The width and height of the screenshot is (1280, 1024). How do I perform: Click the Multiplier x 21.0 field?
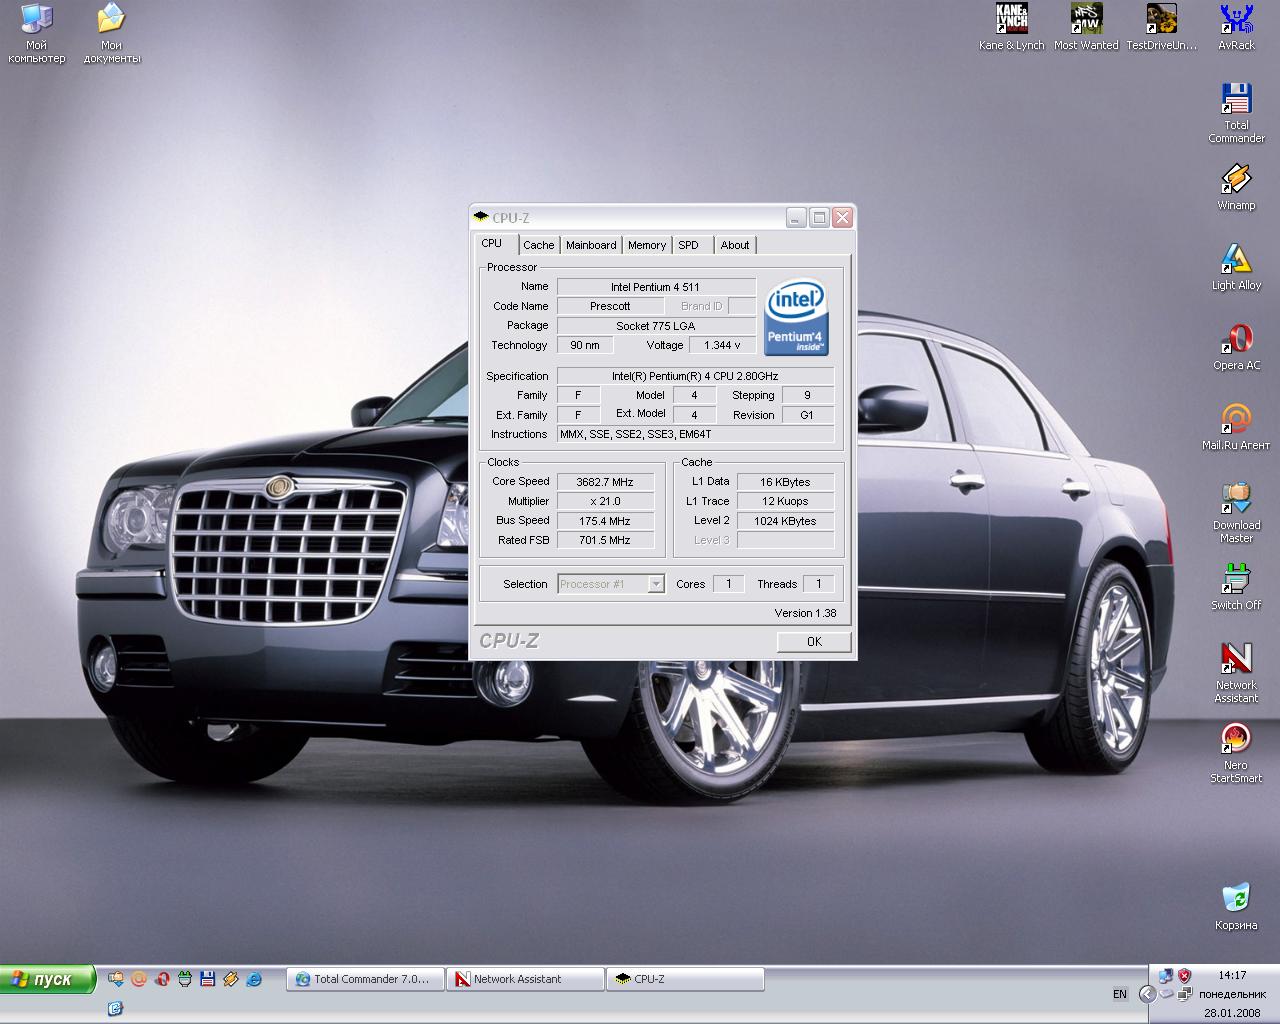pyautogui.click(x=605, y=501)
